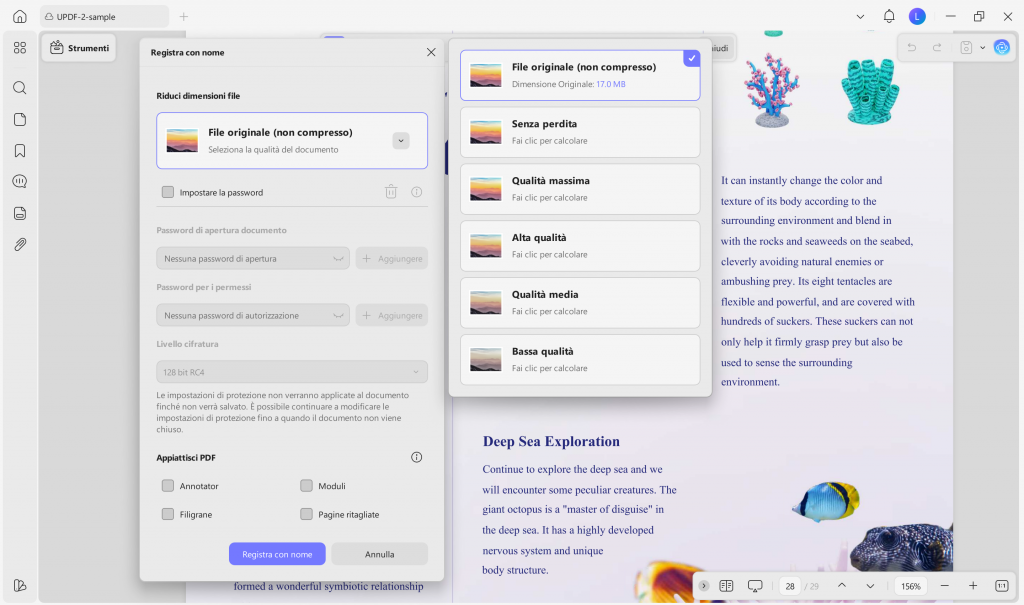The height and width of the screenshot is (605, 1024).
Task: Choose Bassa qualità compression option
Action: pyautogui.click(x=580, y=359)
